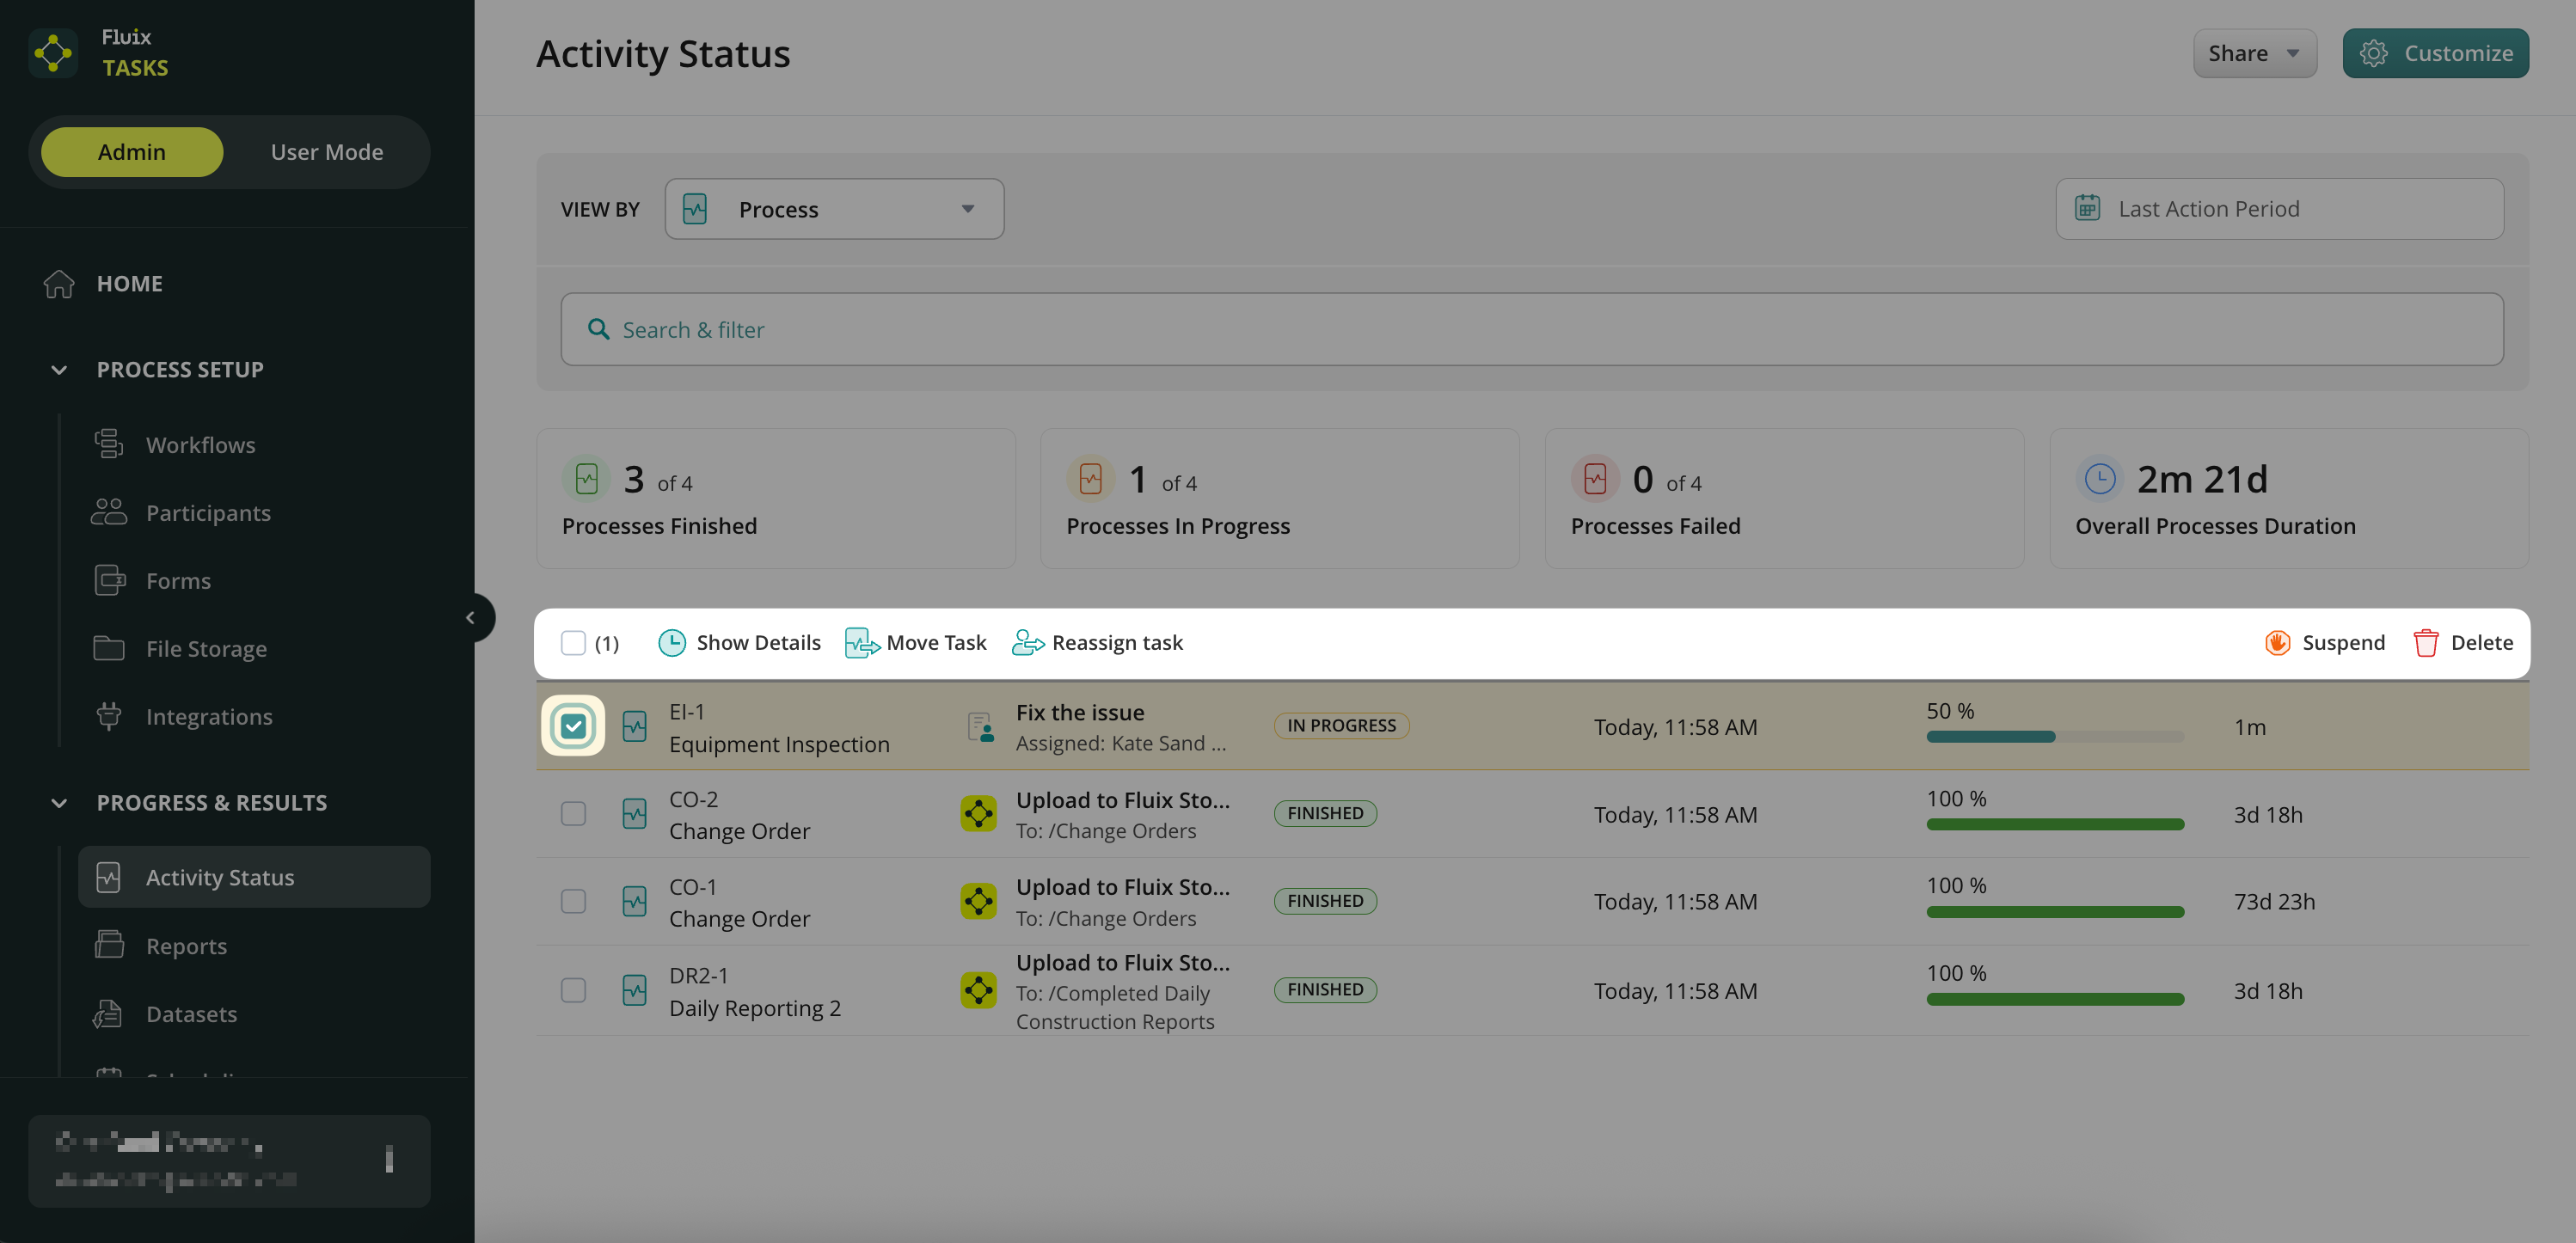
Task: Click the Reassign task icon
Action: click(1027, 643)
